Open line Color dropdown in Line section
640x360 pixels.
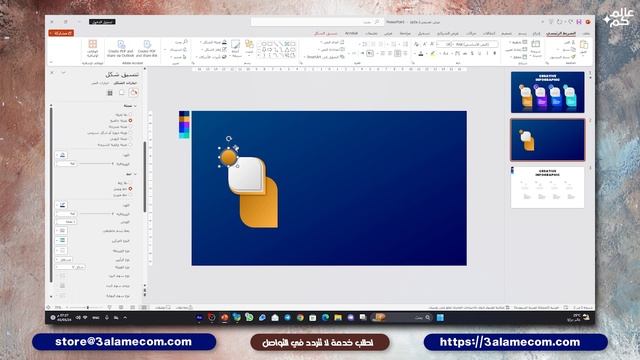pos(62,205)
